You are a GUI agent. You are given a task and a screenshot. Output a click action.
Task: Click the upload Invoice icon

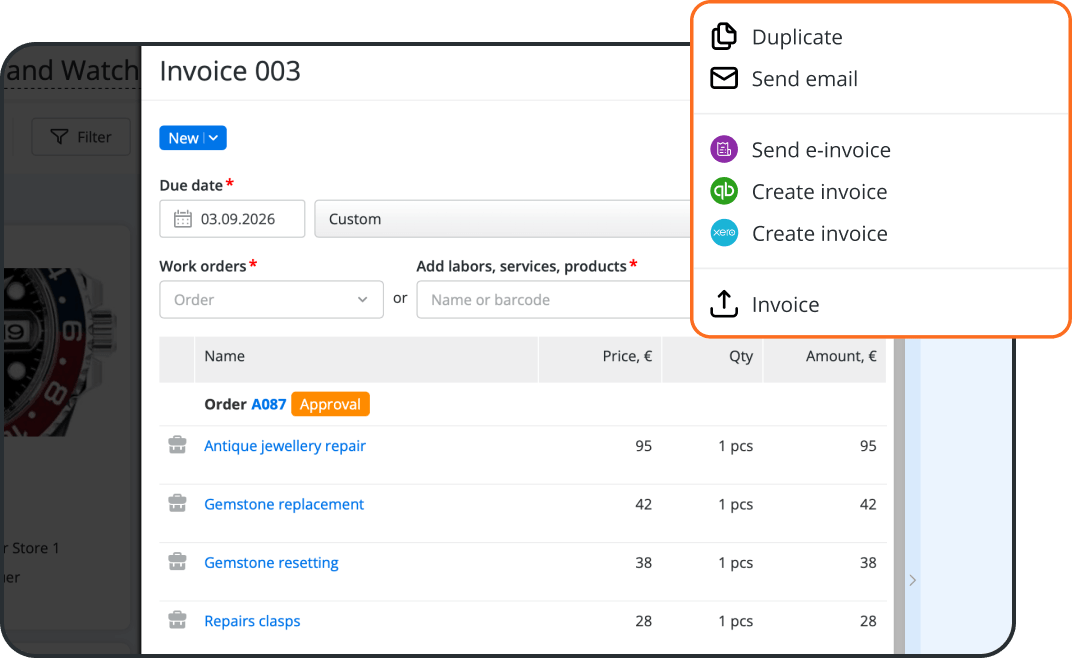[x=724, y=304]
